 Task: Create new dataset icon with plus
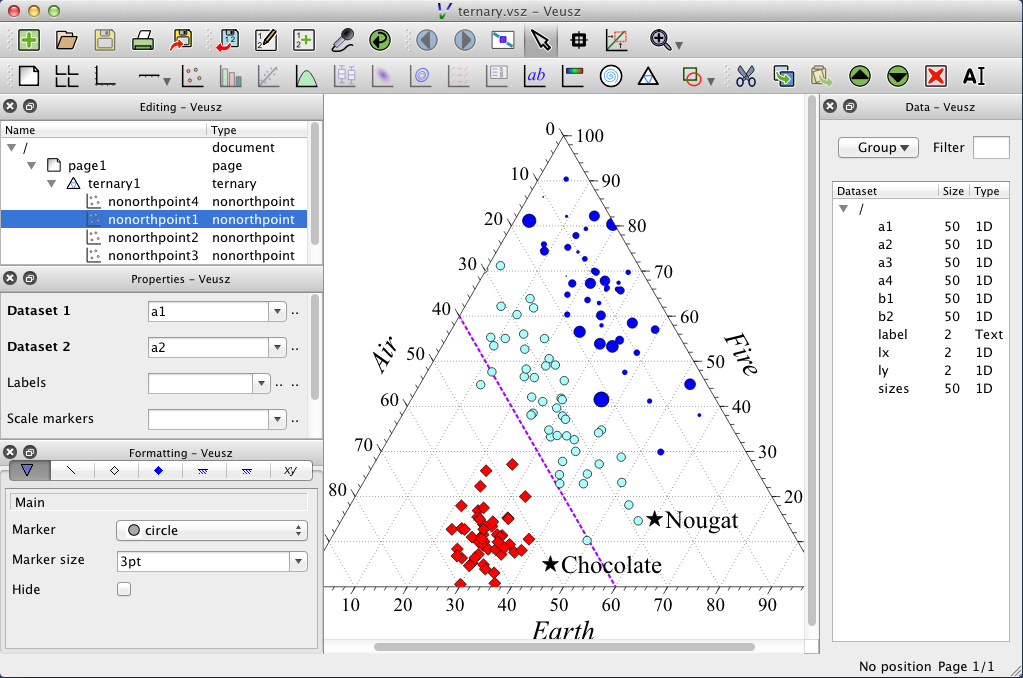click(304, 40)
